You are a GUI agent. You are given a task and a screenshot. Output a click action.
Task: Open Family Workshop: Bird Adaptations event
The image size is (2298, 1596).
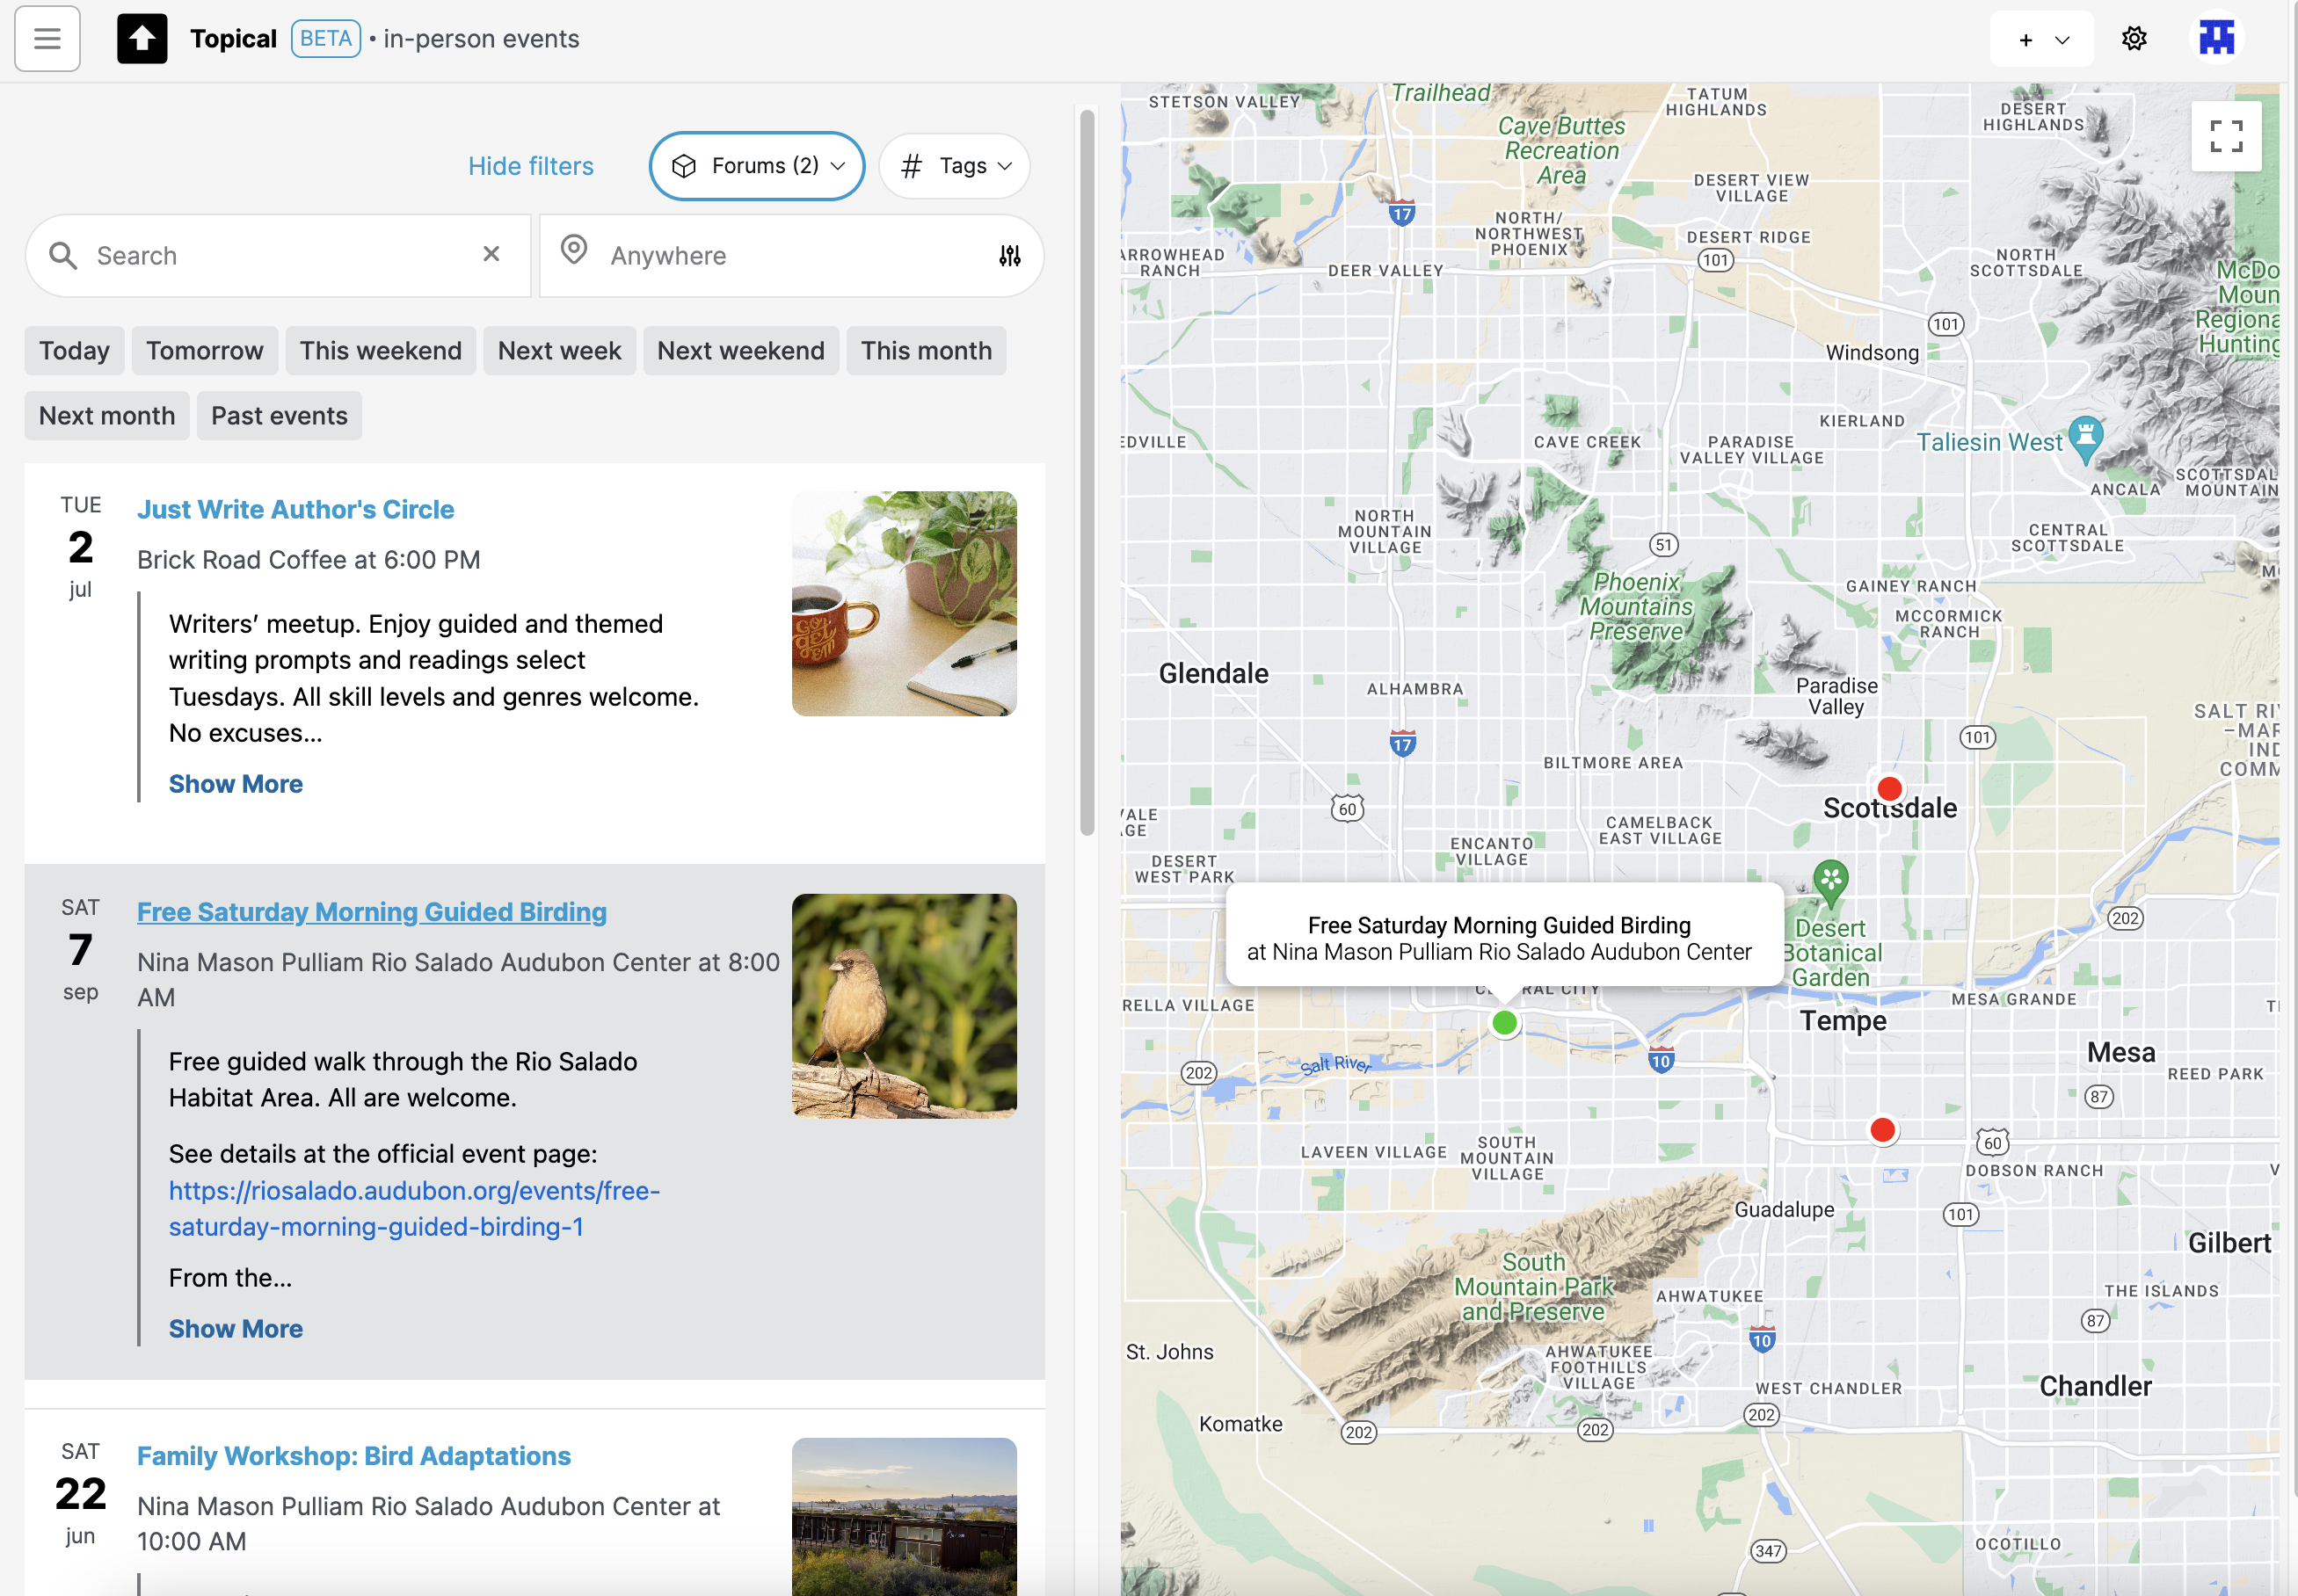[x=354, y=1456]
